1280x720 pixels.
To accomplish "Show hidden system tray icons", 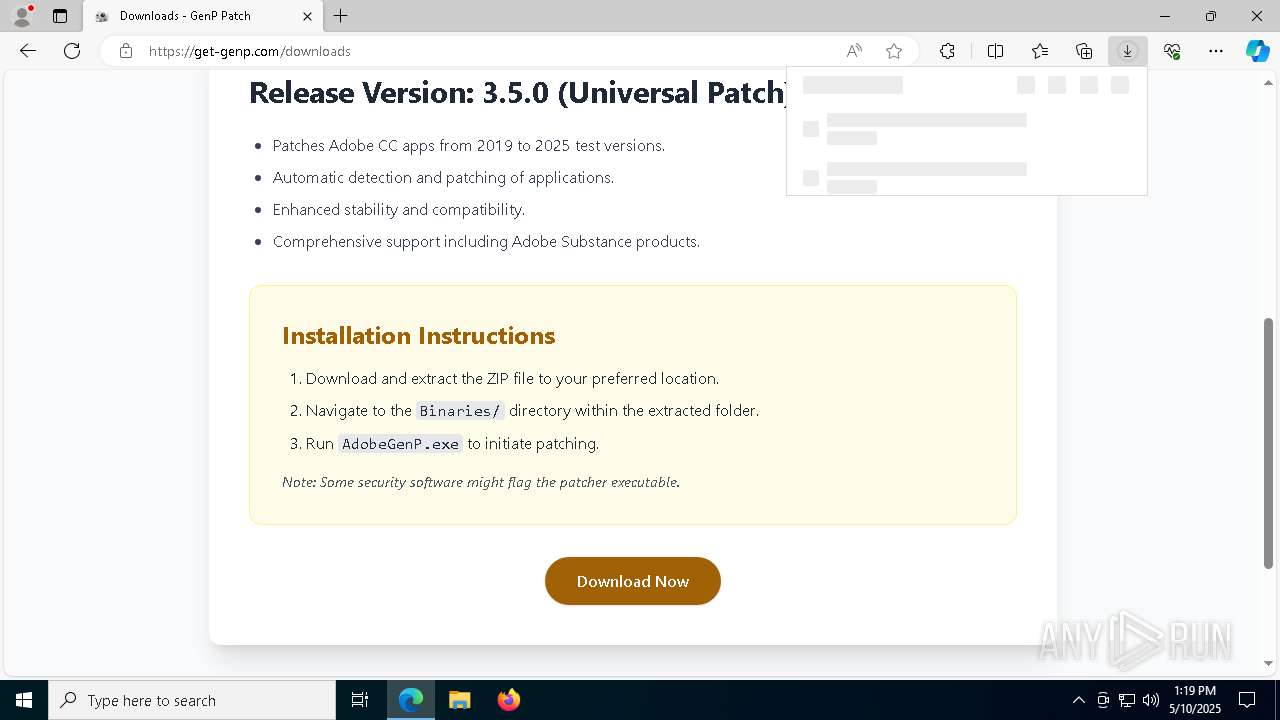I will point(1078,700).
